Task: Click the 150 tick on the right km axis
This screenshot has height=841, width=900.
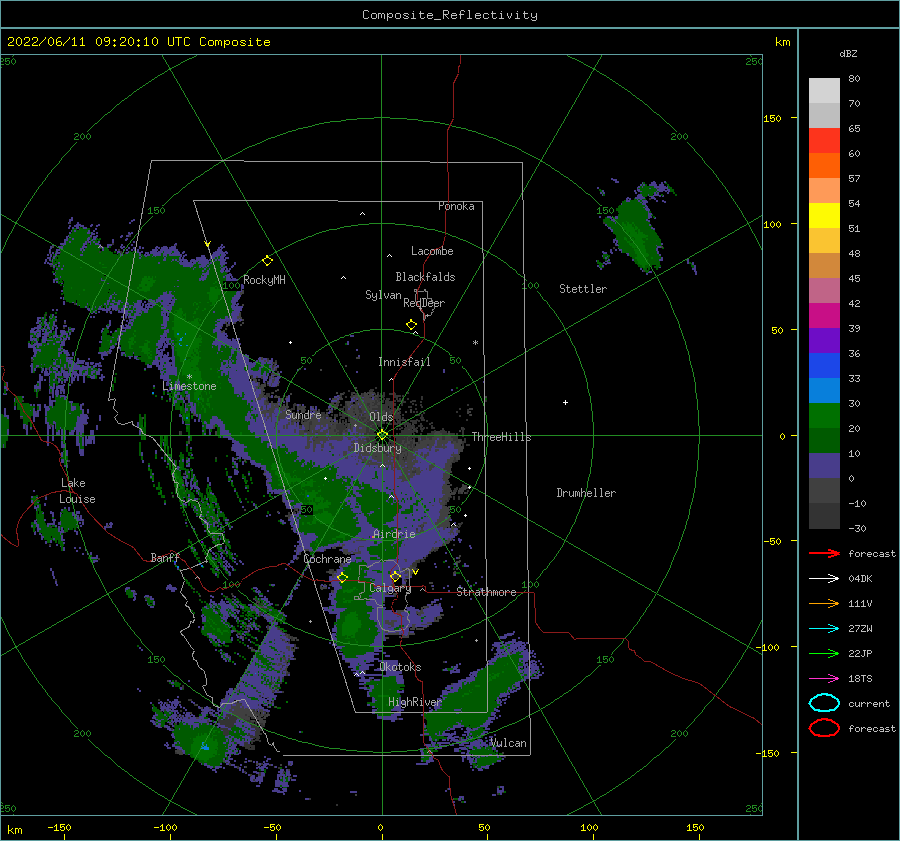Action: (x=772, y=118)
